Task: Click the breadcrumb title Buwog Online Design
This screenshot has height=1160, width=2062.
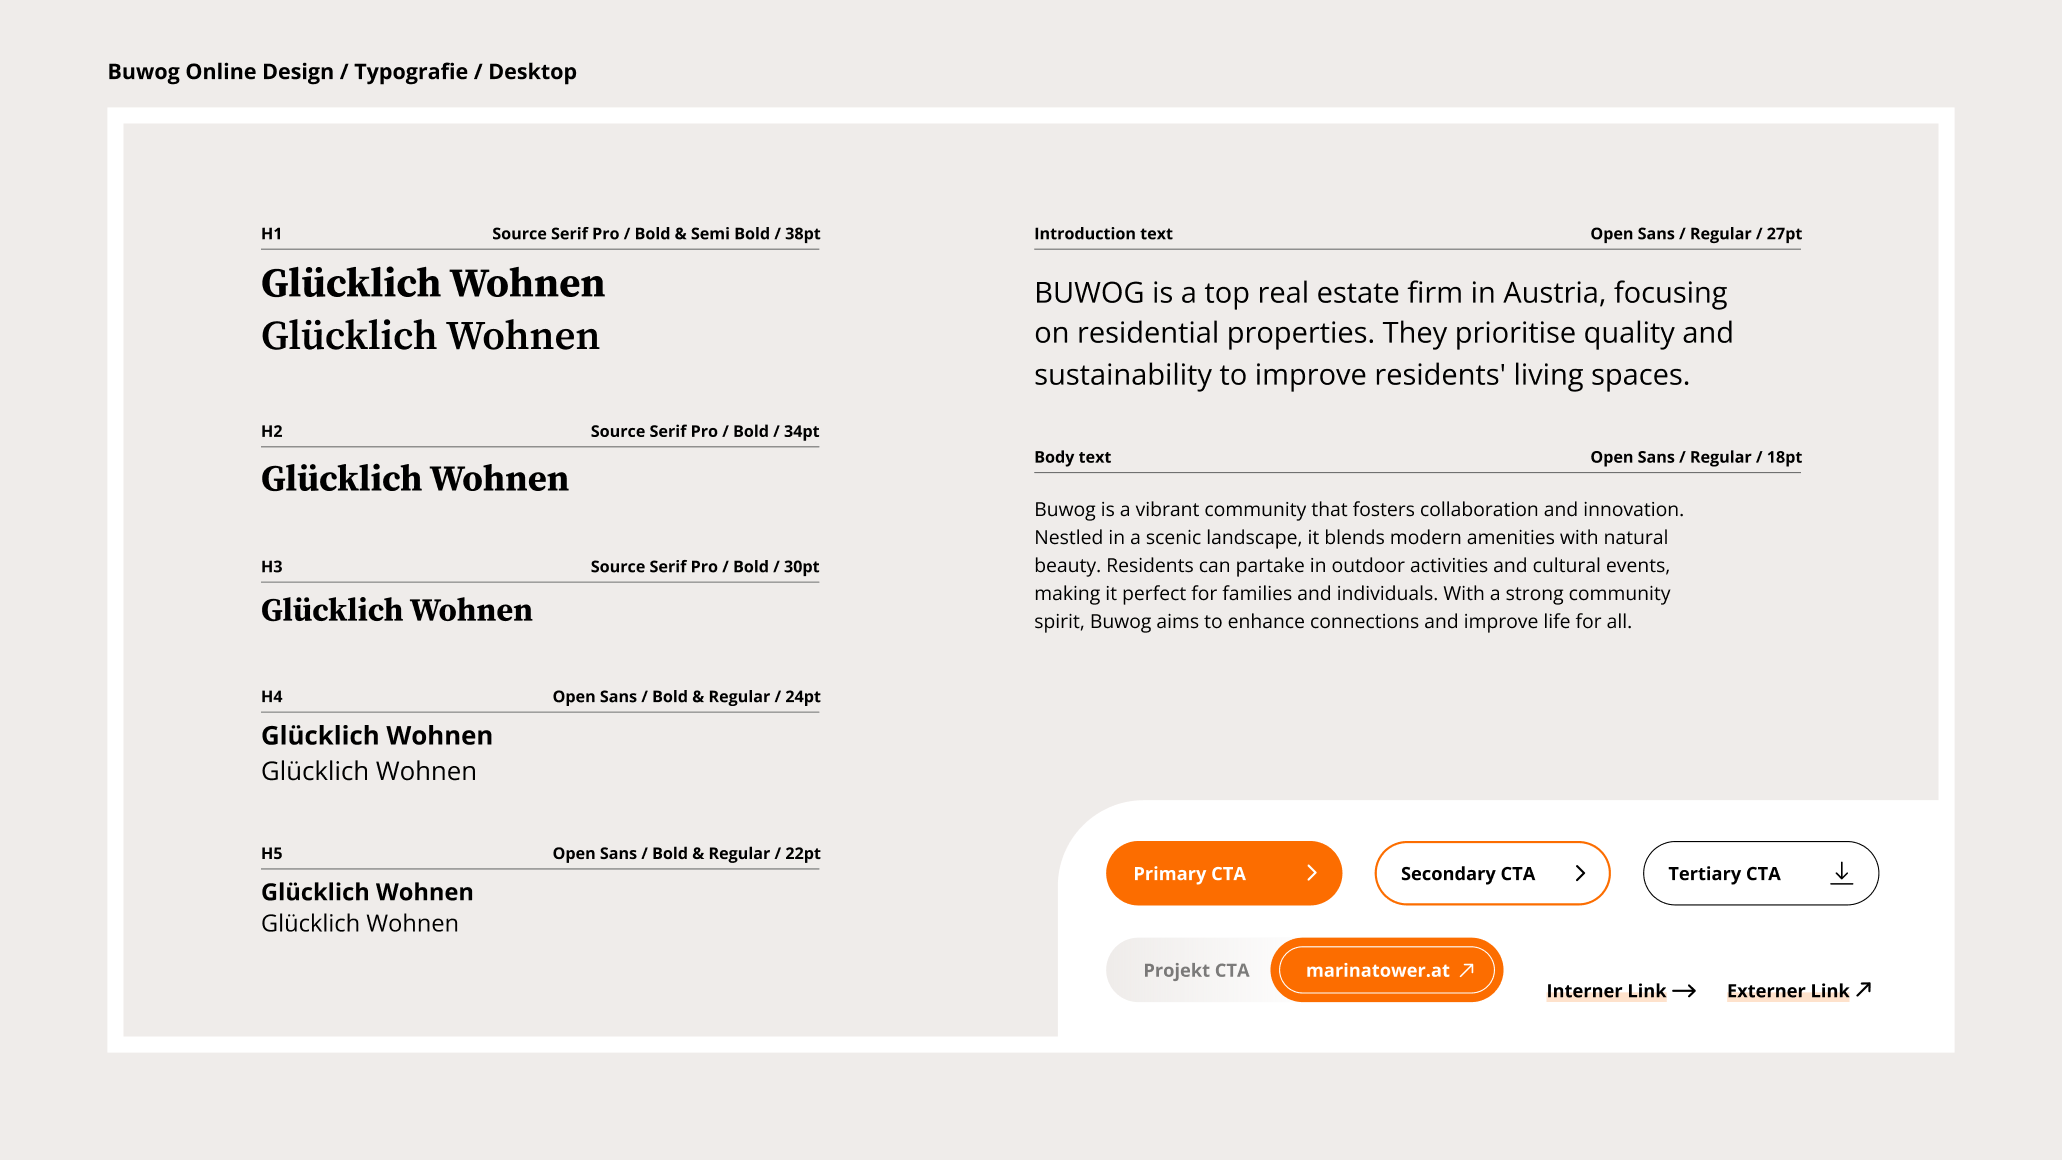Action: point(221,71)
